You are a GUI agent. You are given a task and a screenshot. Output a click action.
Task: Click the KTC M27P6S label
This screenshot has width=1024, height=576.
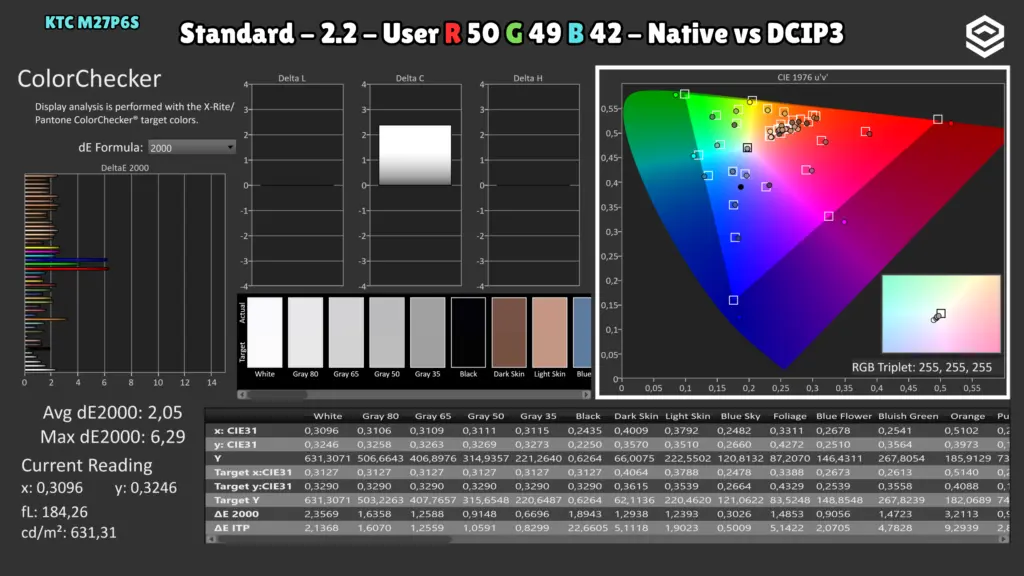click(92, 23)
